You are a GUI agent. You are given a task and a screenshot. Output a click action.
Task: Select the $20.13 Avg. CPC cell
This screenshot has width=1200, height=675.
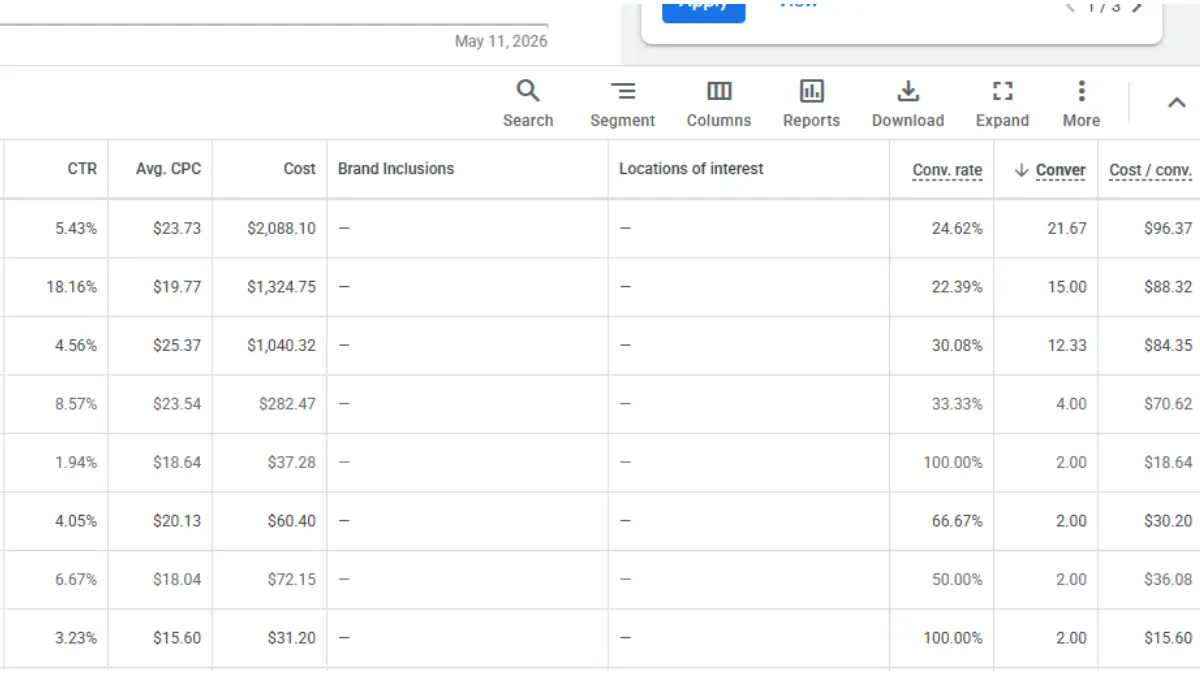[177, 521]
